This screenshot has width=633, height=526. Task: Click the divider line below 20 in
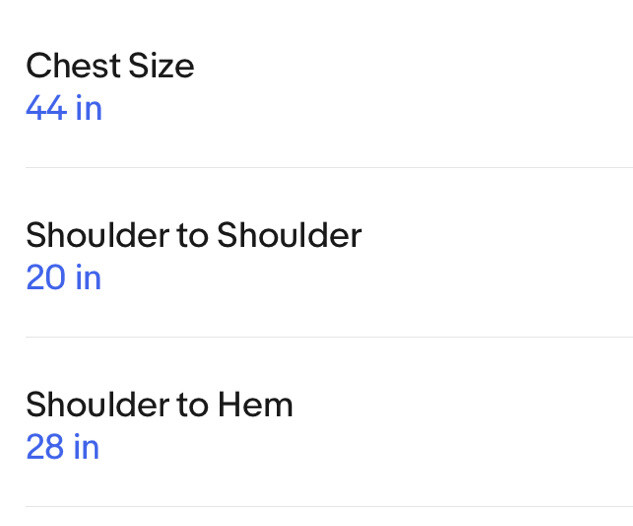329,337
